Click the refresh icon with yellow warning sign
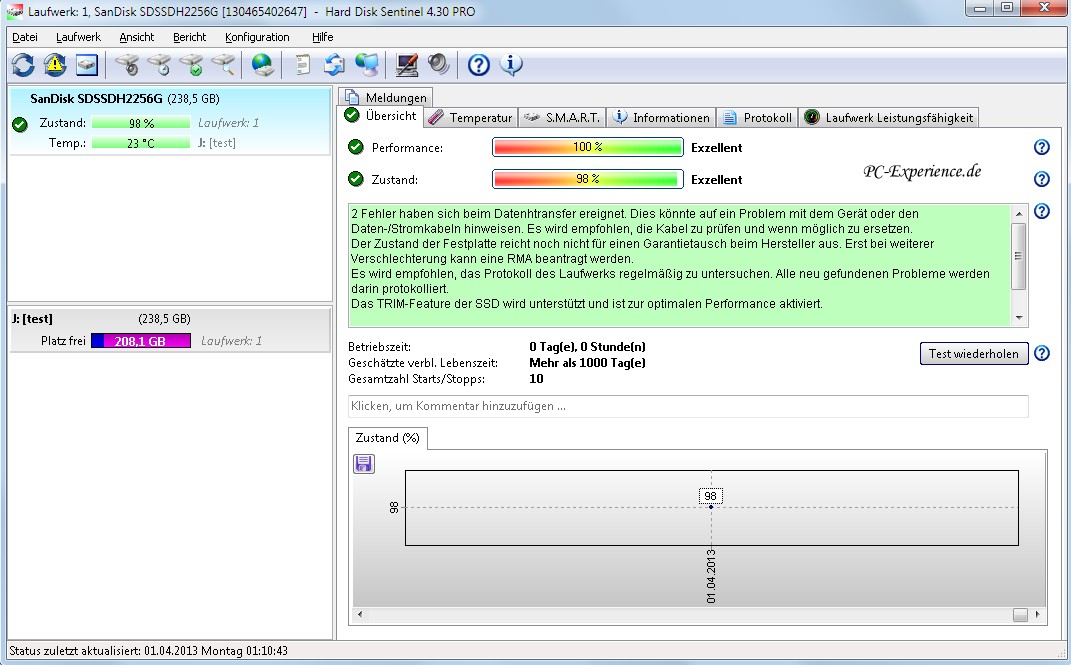This screenshot has width=1071, height=665. pyautogui.click(x=55, y=65)
